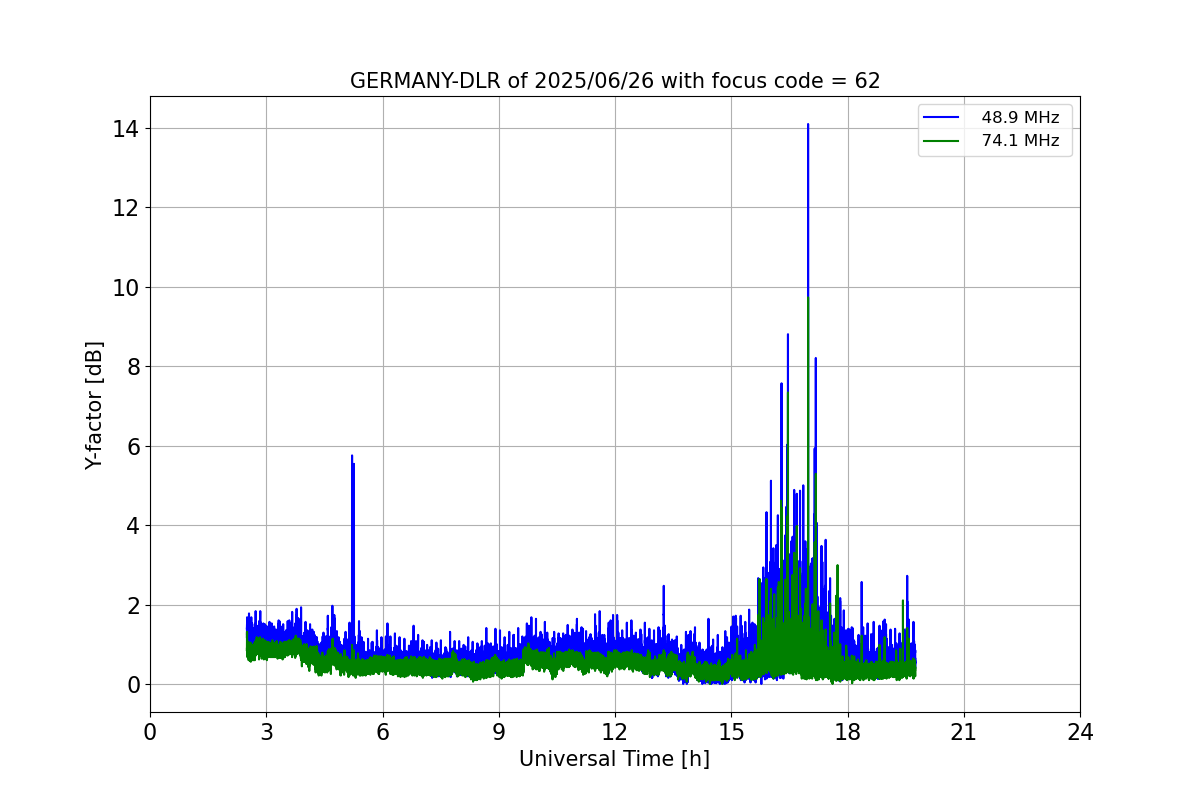Viewport: 1200px width, 800px height.
Task: Click the green line sample in legend
Action: tap(942, 142)
